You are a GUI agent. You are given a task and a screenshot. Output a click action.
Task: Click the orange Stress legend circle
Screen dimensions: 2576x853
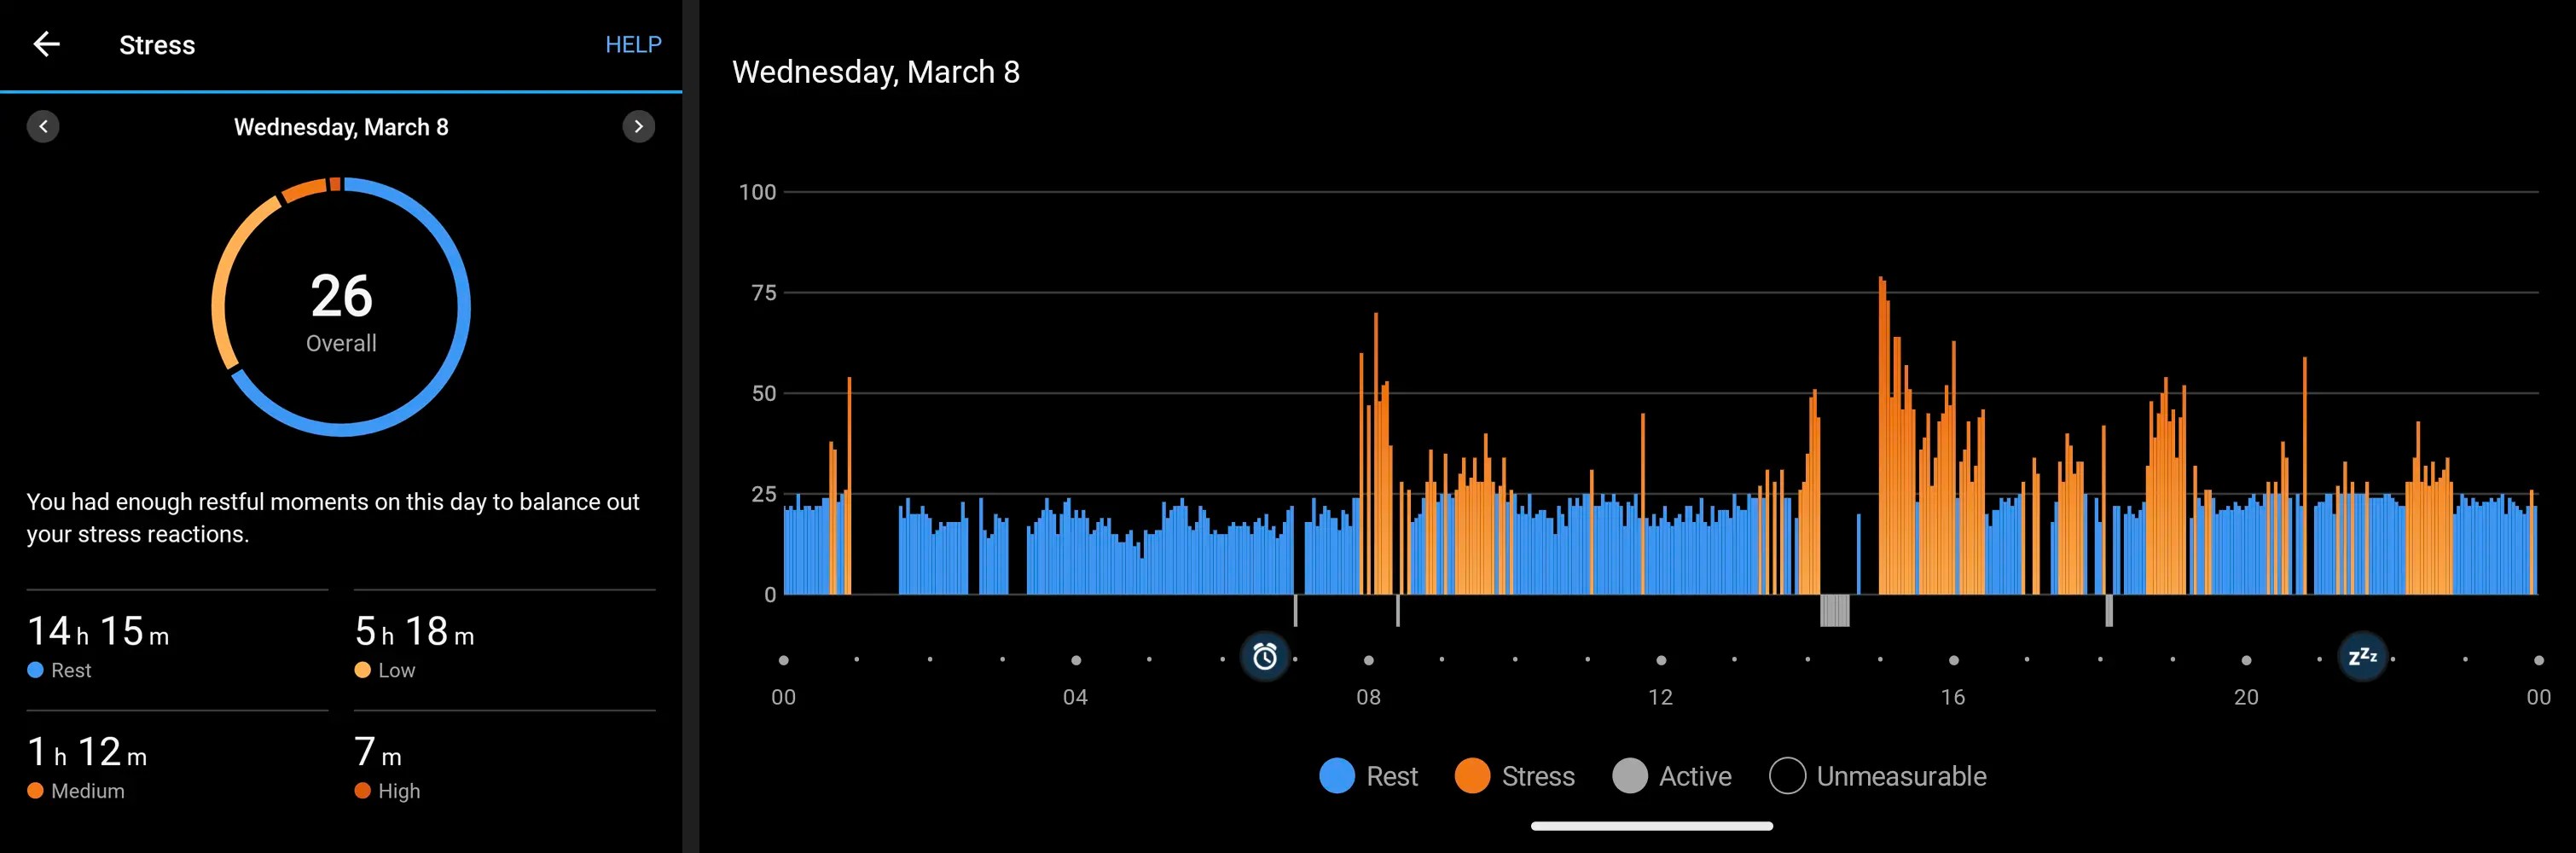(x=1472, y=776)
